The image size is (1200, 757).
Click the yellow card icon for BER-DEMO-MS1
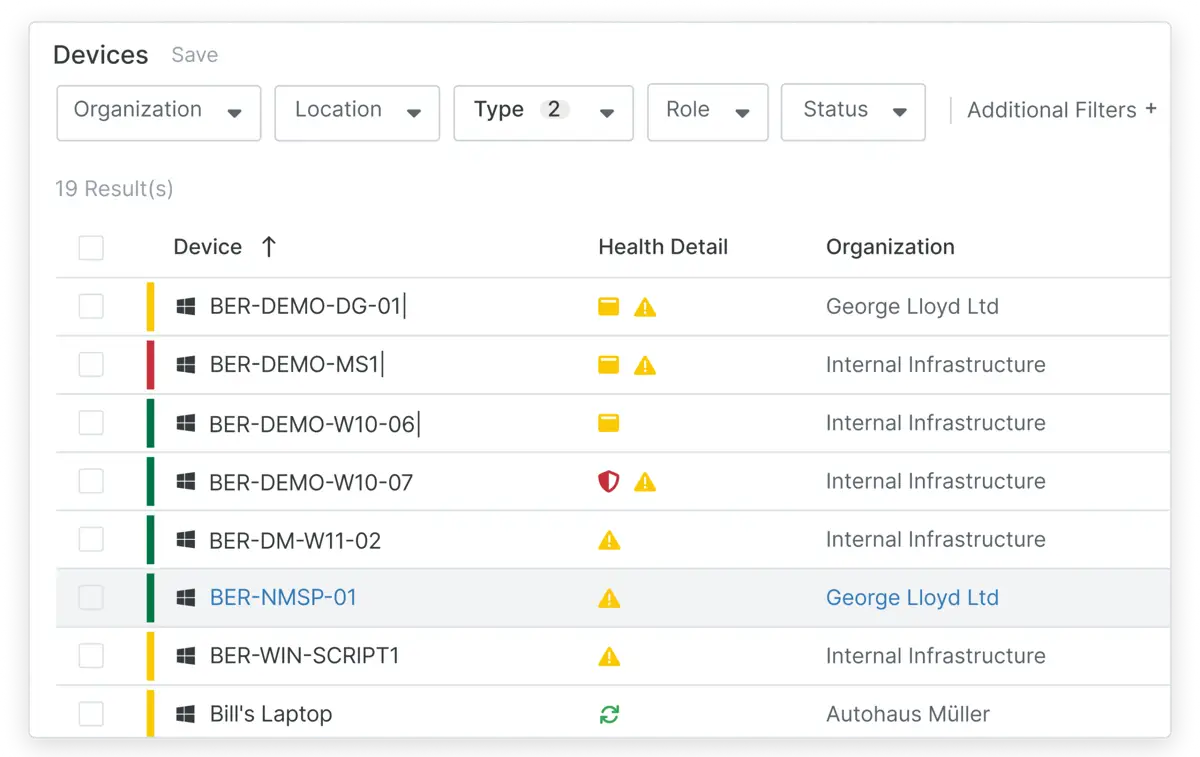coord(608,365)
